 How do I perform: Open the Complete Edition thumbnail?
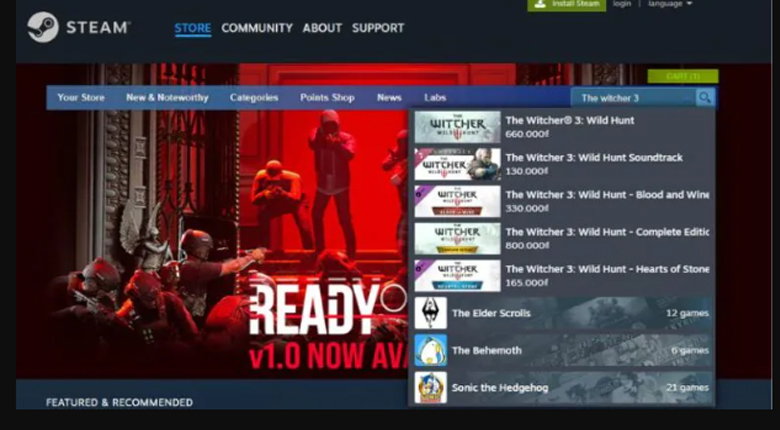click(458, 239)
